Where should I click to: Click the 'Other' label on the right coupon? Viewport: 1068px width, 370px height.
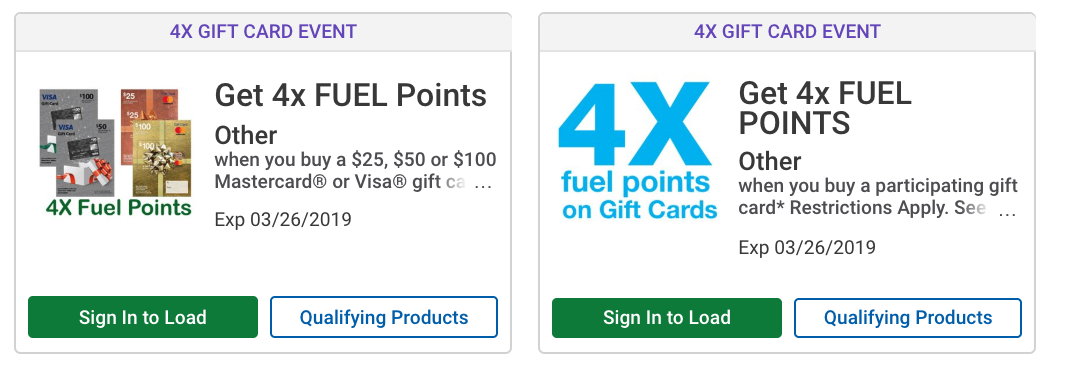point(770,161)
